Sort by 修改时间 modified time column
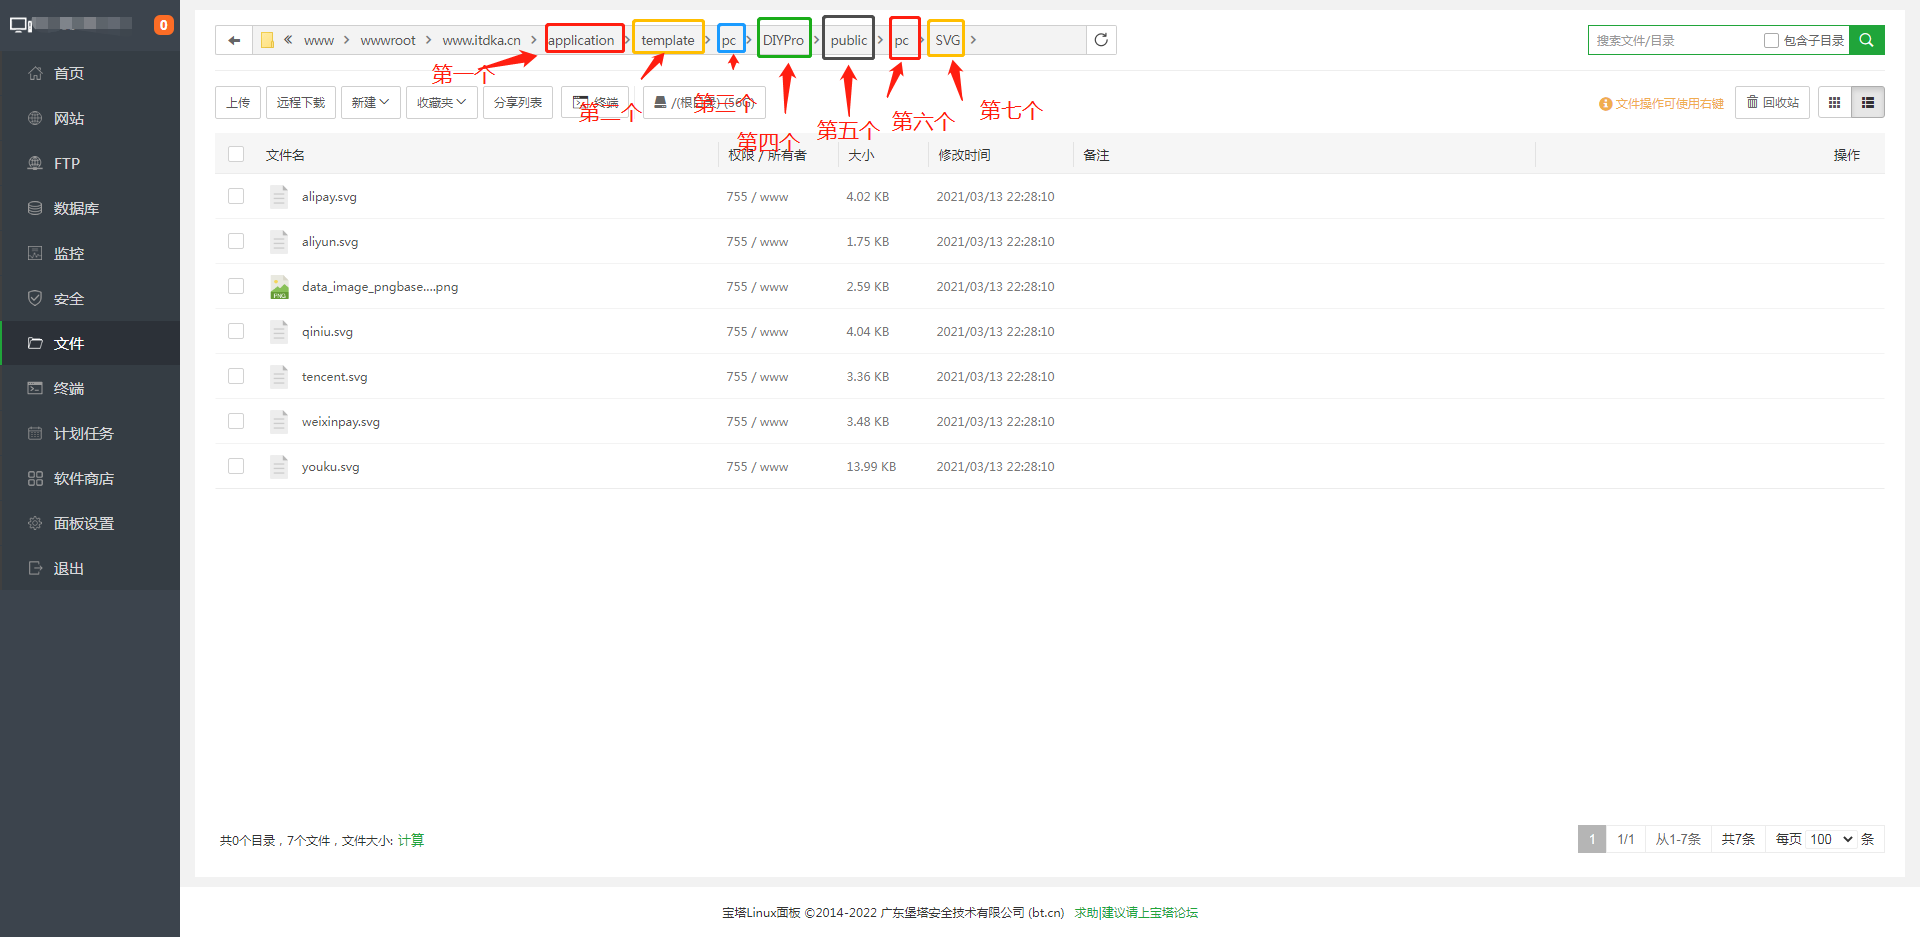1920x937 pixels. click(x=964, y=155)
